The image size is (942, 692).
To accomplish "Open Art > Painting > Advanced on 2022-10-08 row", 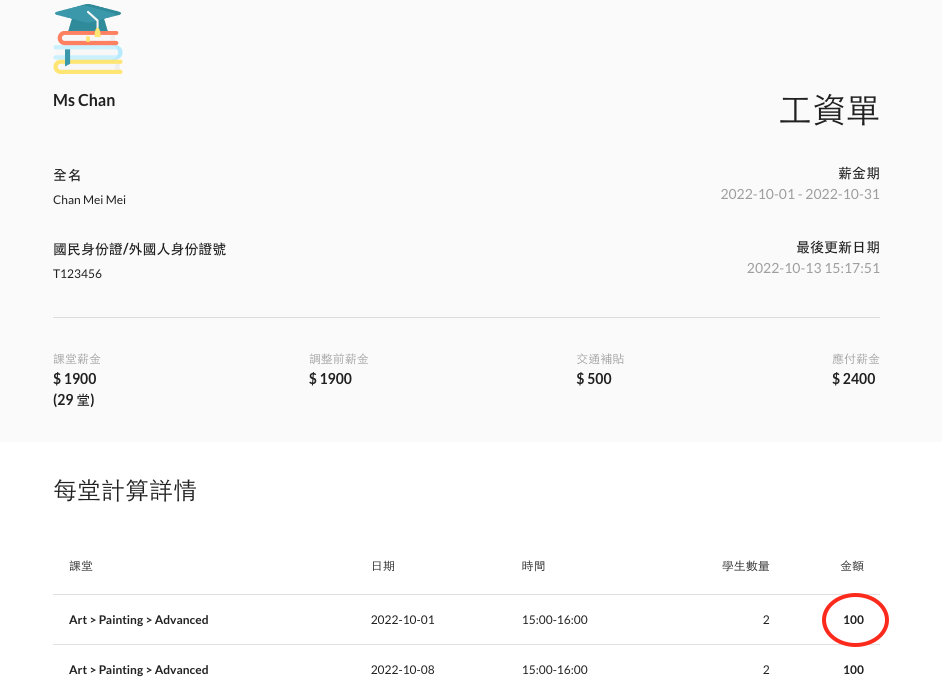I will [x=139, y=670].
